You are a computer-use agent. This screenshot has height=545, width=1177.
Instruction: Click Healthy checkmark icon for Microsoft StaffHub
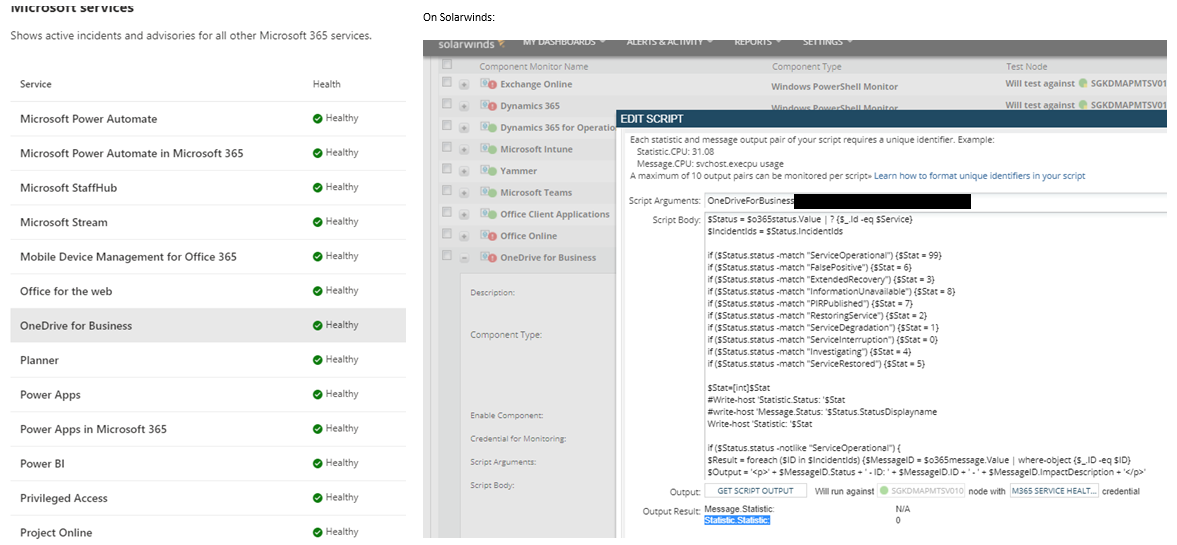point(318,188)
